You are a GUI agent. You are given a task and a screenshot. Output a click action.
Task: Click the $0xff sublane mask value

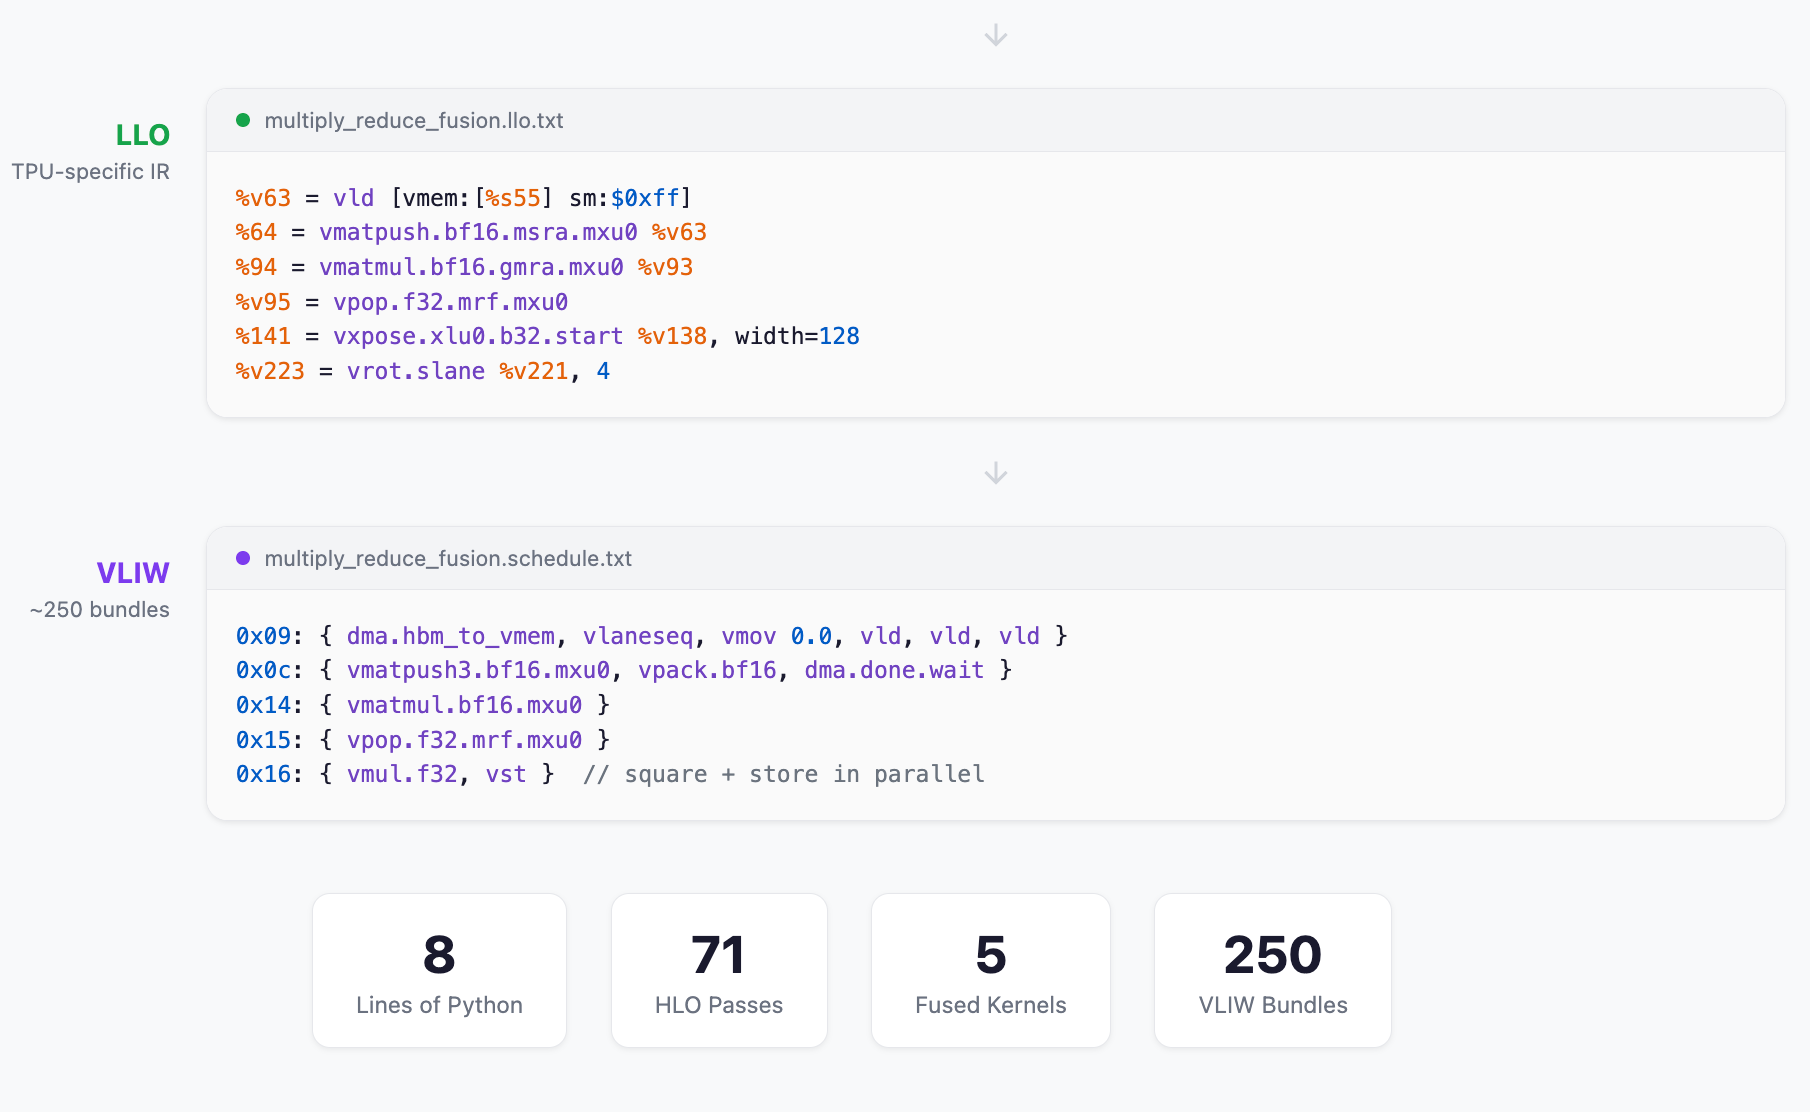pyautogui.click(x=645, y=198)
